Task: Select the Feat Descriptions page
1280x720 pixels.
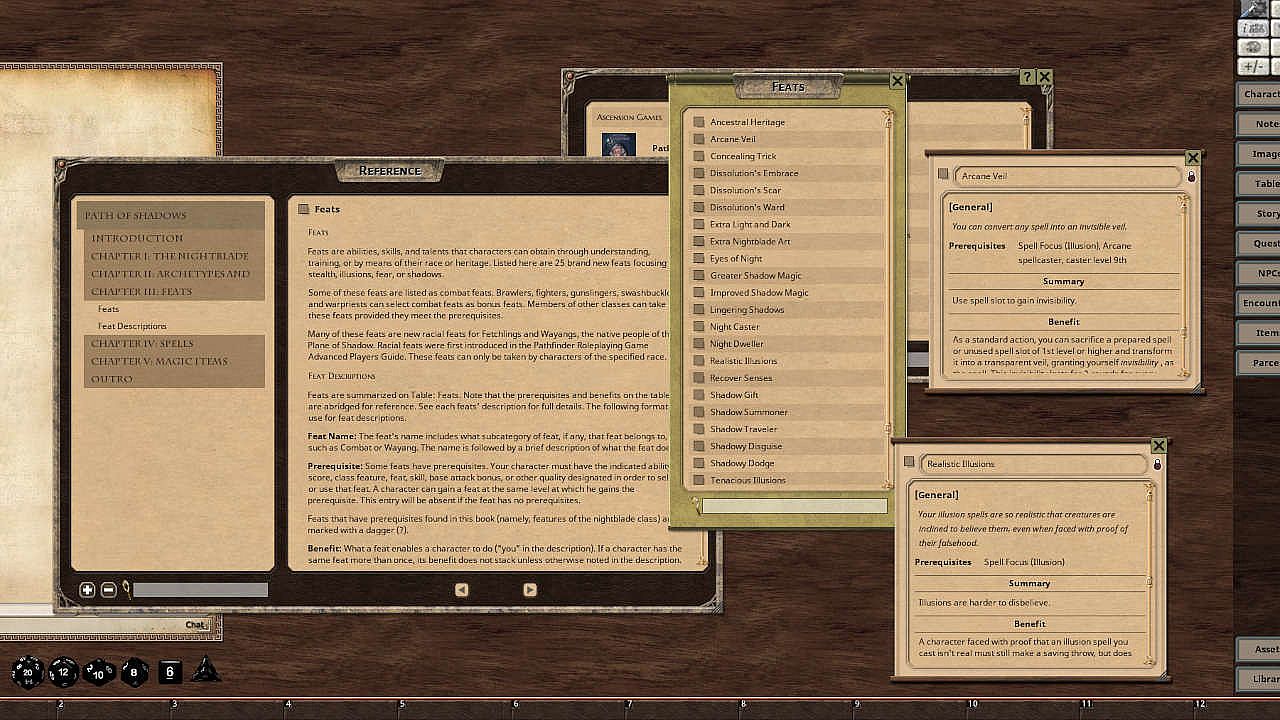Action: click(132, 326)
